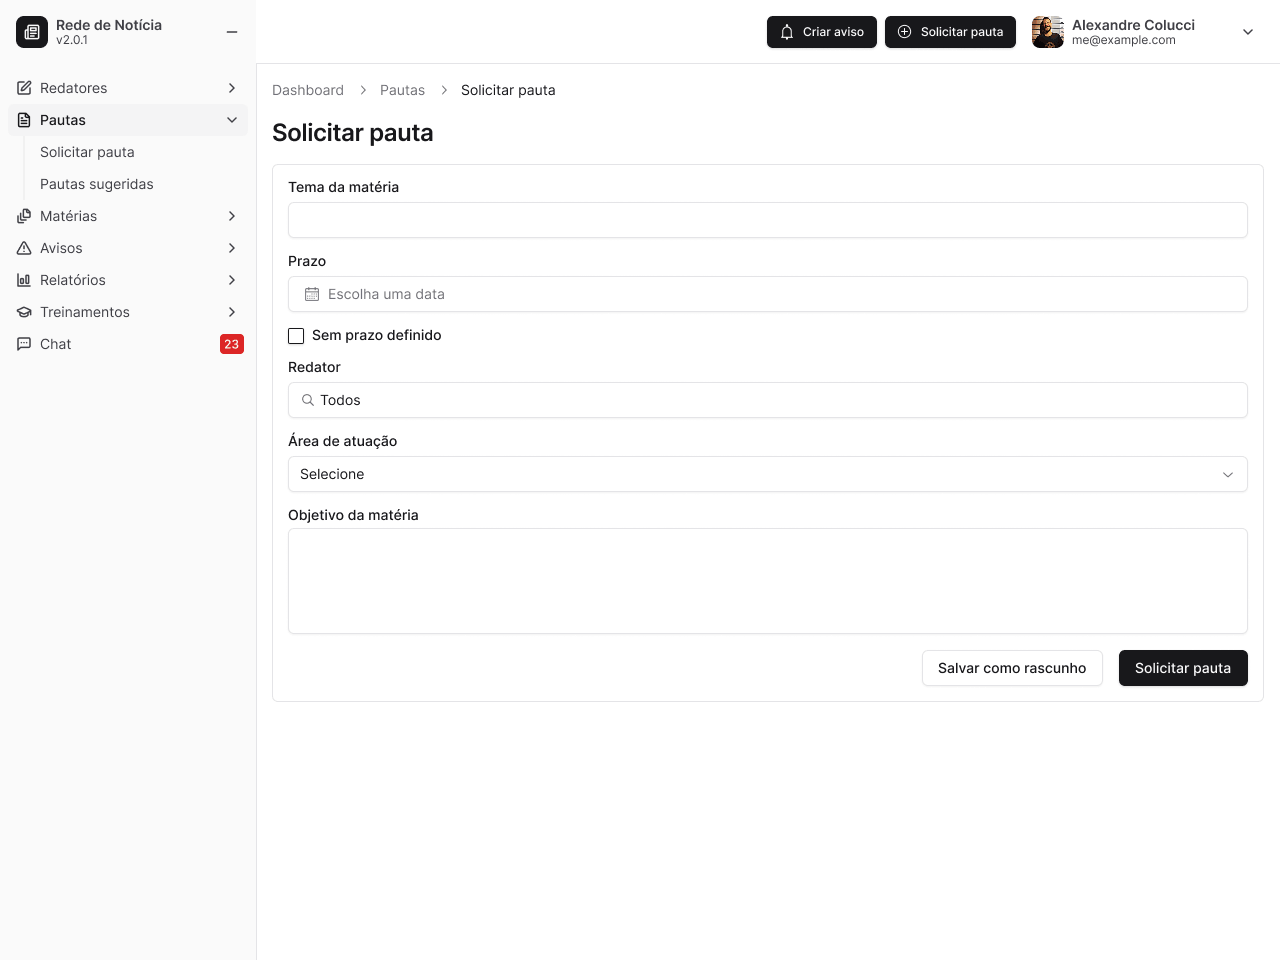
Task: Open the account menu chevron next to Alexandre Colucci
Action: point(1248,32)
